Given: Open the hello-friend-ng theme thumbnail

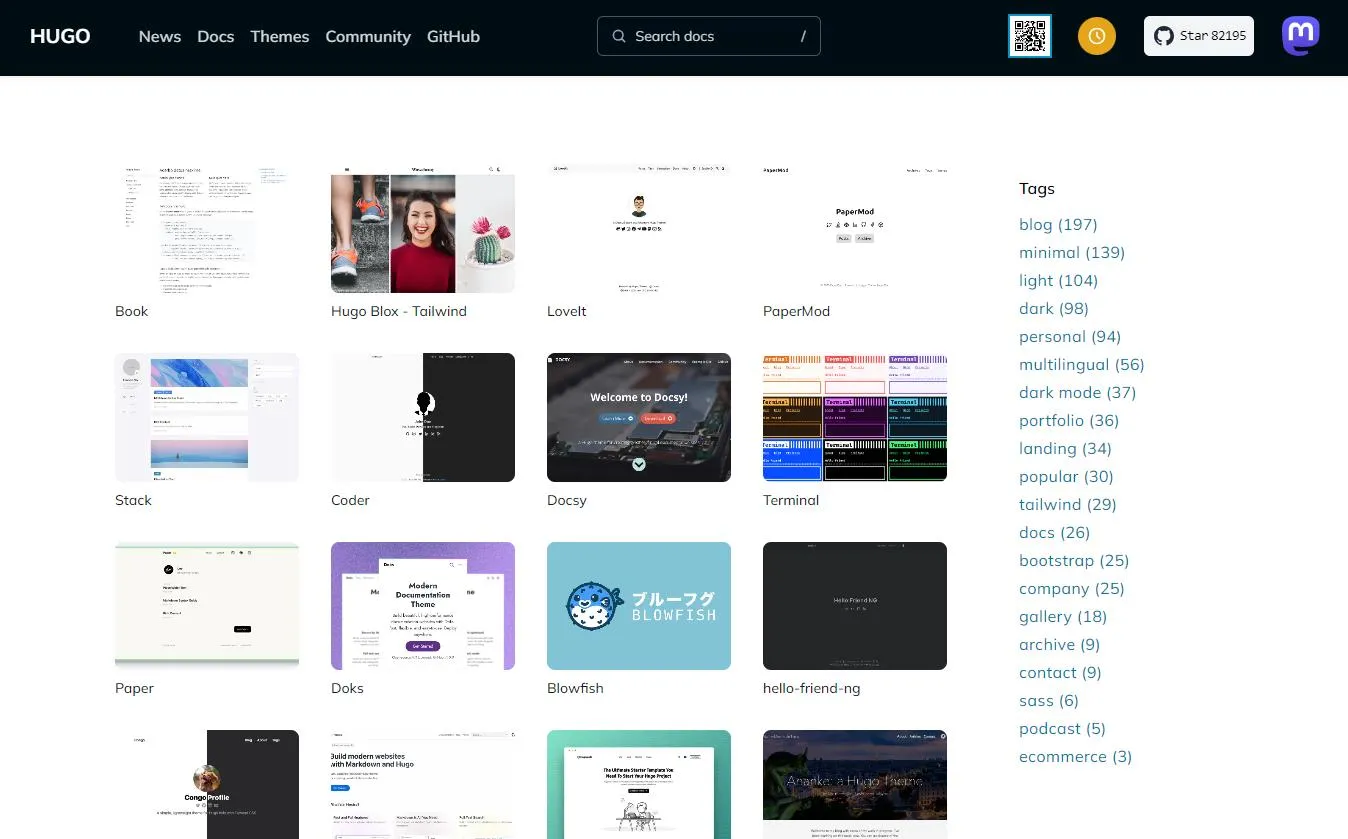Looking at the screenshot, I should pos(855,606).
